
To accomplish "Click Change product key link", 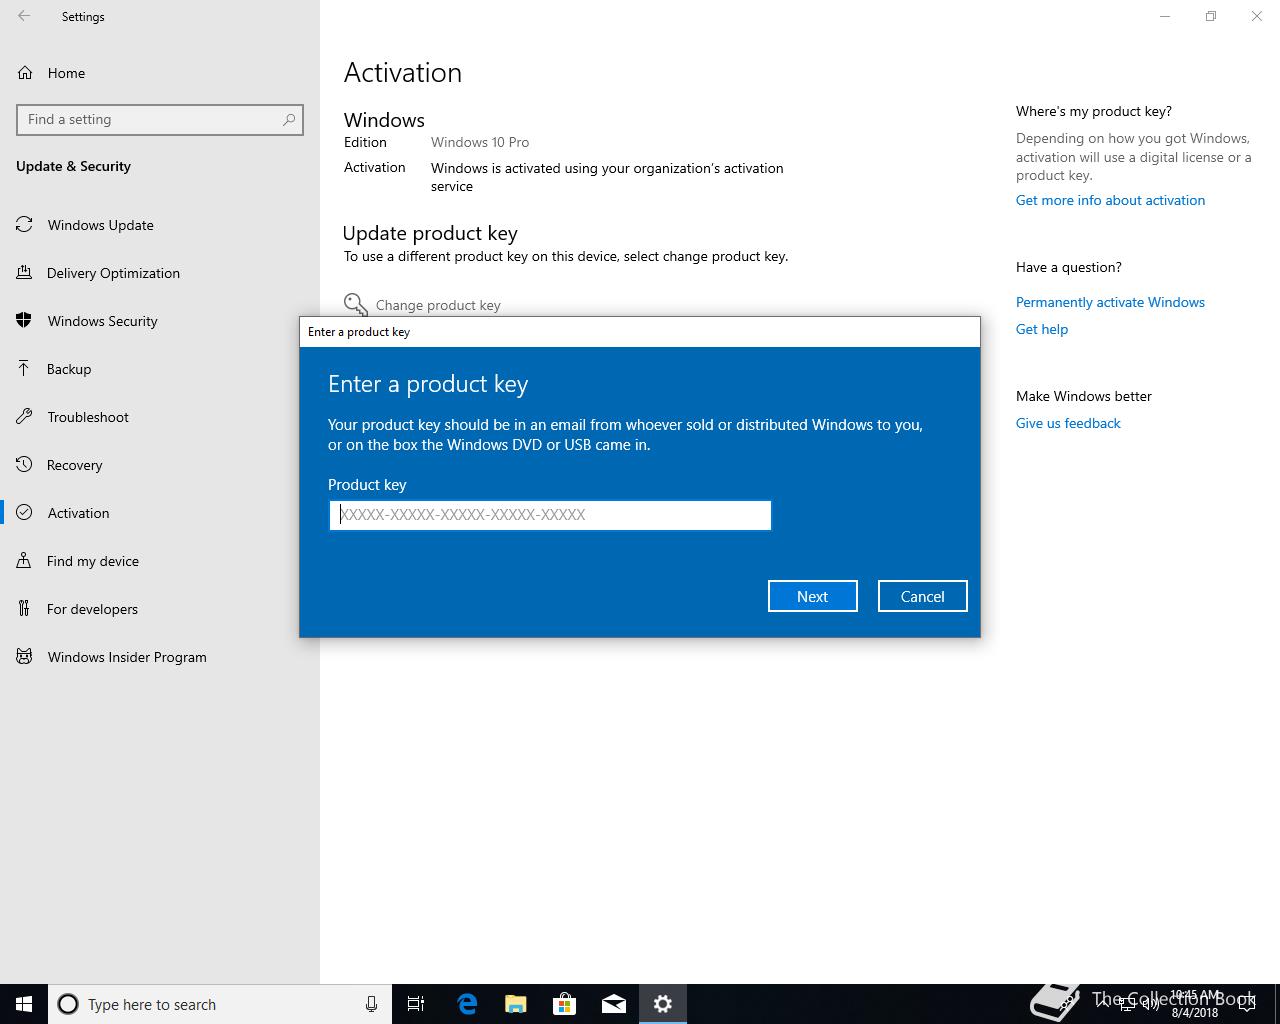I will tap(438, 305).
